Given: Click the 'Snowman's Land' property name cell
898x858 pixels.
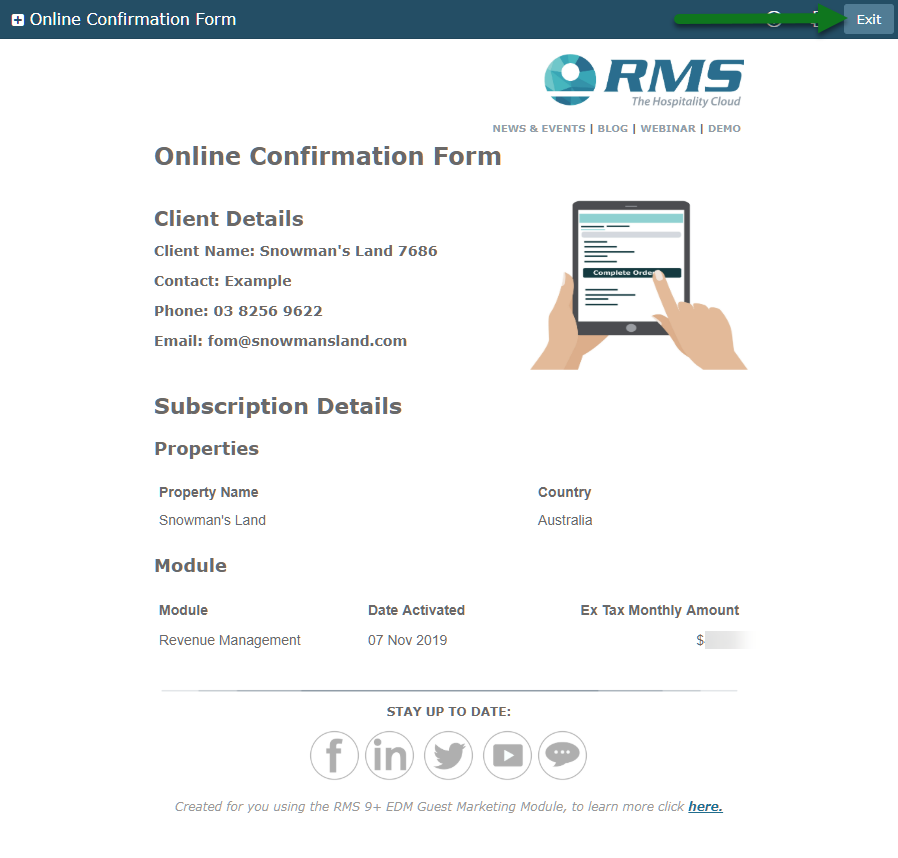Looking at the screenshot, I should 212,520.
